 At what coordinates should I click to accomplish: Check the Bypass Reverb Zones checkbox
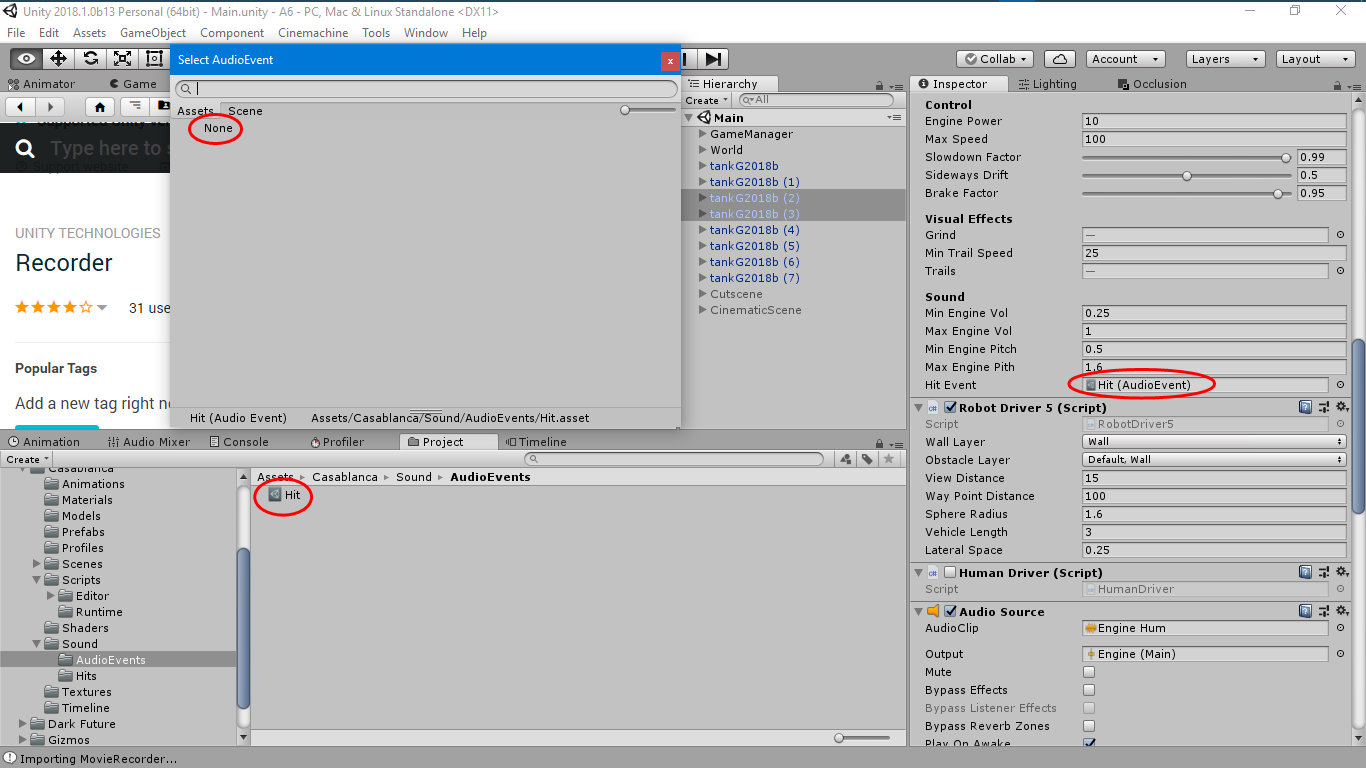coord(1089,726)
